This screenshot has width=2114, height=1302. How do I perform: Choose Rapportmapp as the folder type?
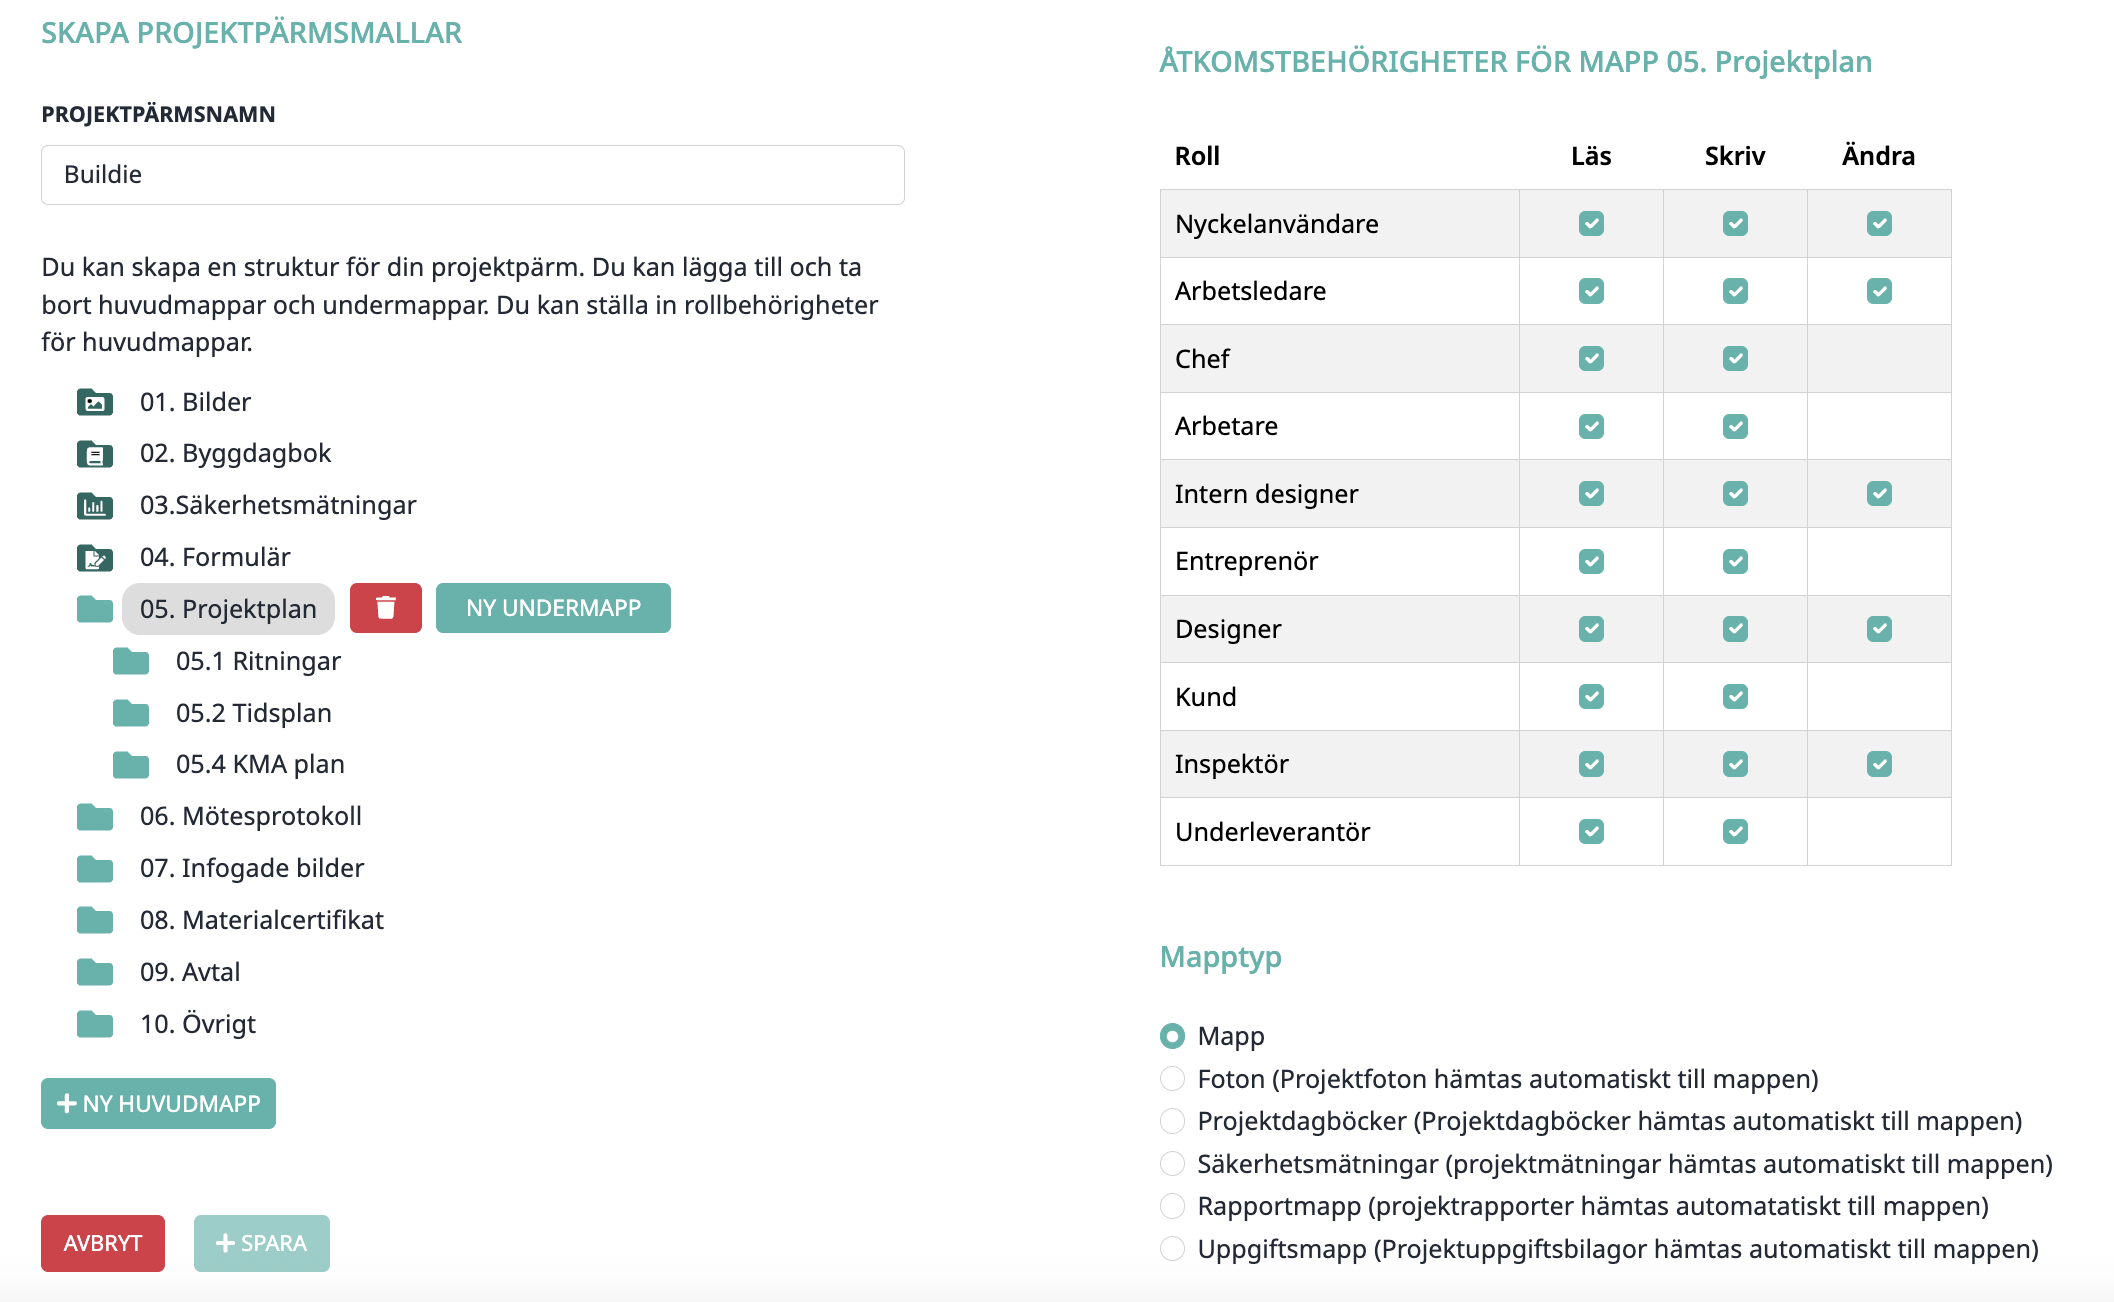pyautogui.click(x=1172, y=1206)
